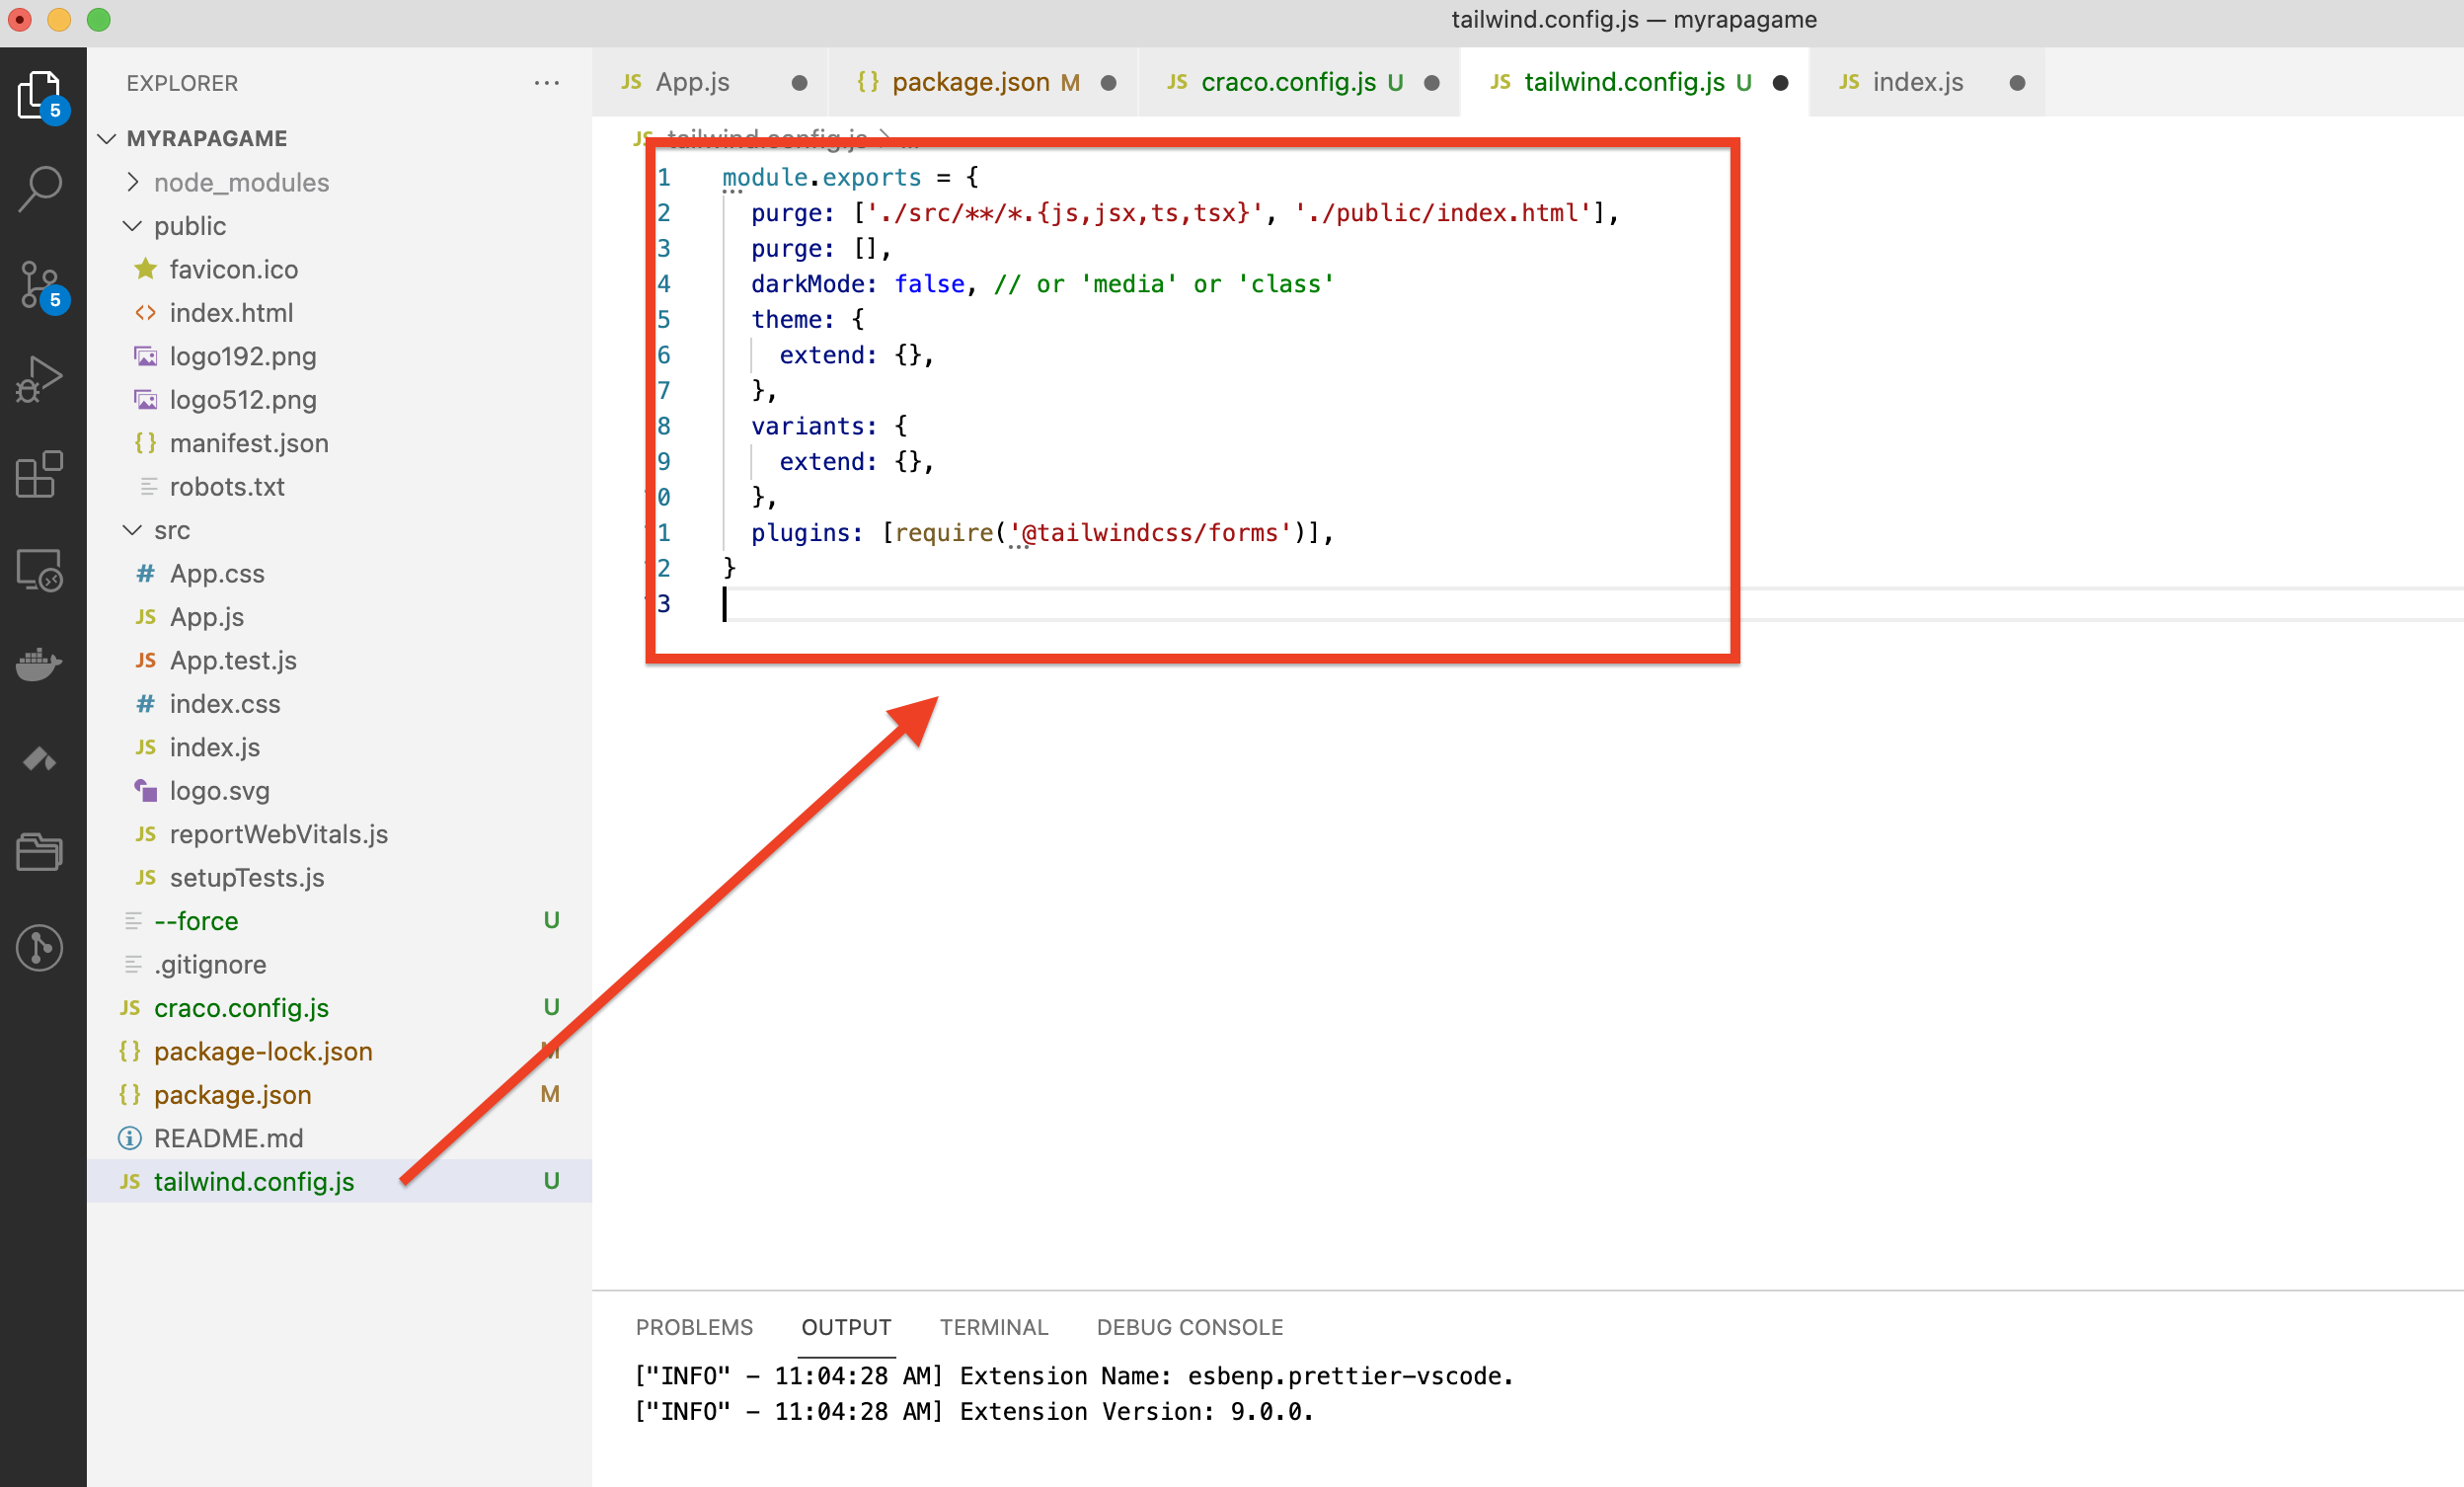Image resolution: width=2464 pixels, height=1487 pixels.
Task: Open the PROBLEMS panel tab
Action: coord(694,1327)
